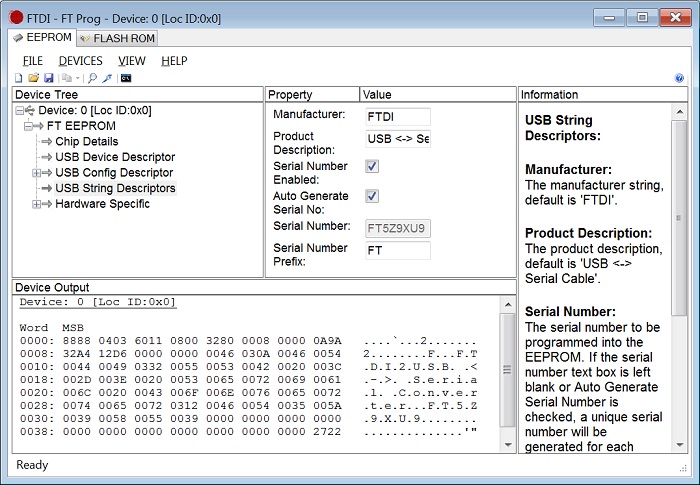700x485 pixels.
Task: Switch to the EEPROM tab
Action: pyautogui.click(x=42, y=38)
